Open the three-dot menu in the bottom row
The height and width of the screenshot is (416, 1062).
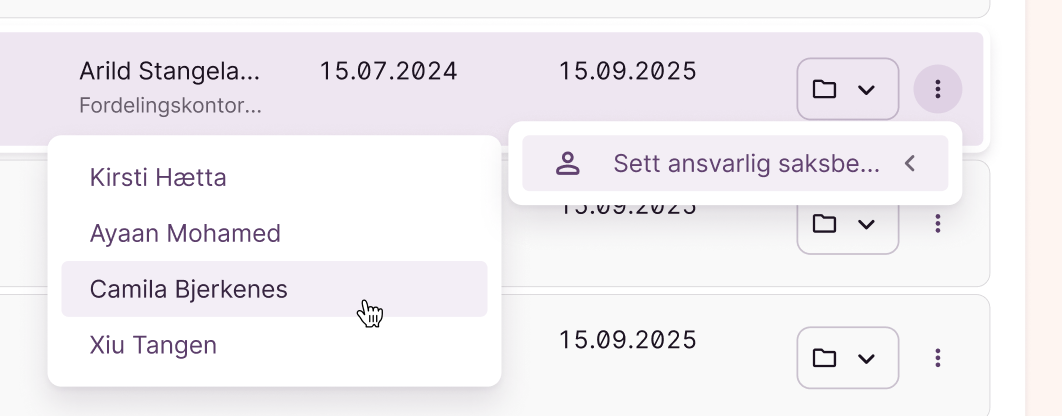coord(937,357)
